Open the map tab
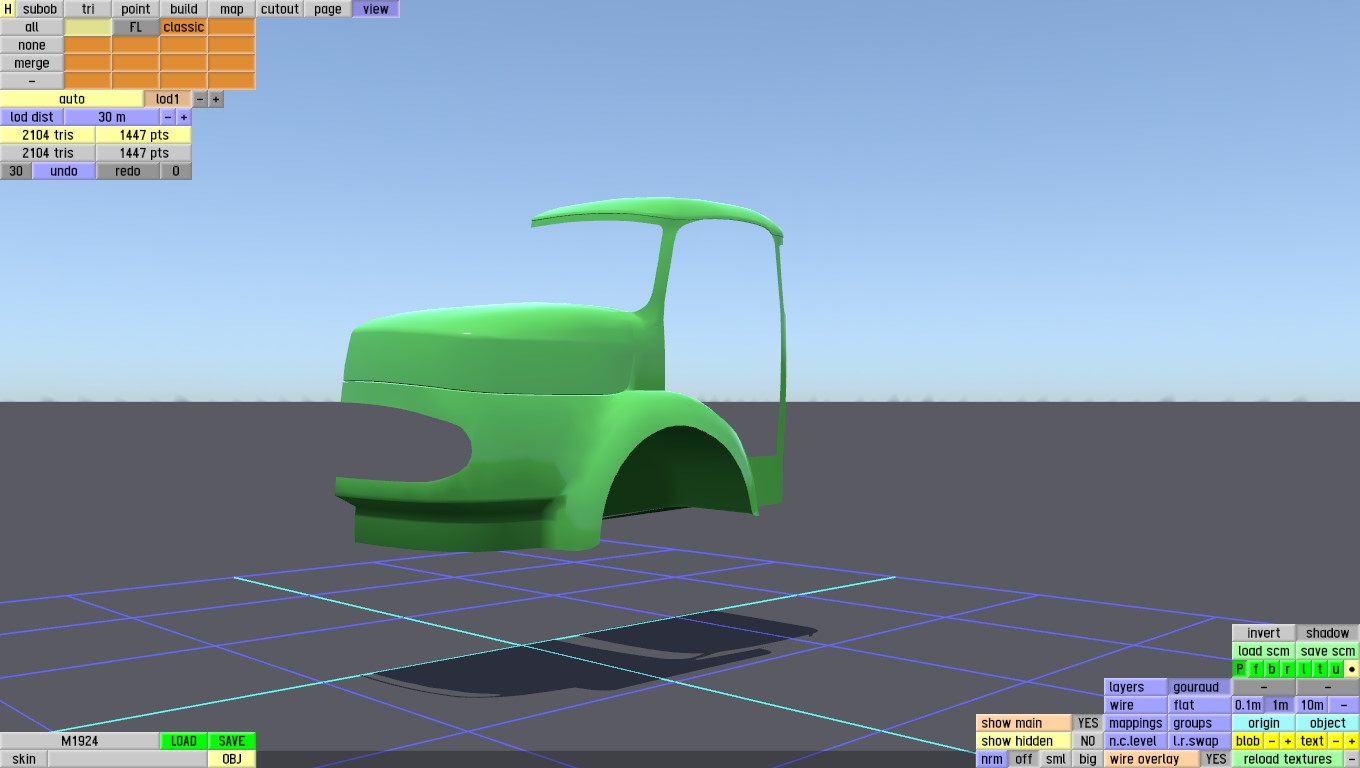Image resolution: width=1360 pixels, height=768 pixels. tap(232, 9)
